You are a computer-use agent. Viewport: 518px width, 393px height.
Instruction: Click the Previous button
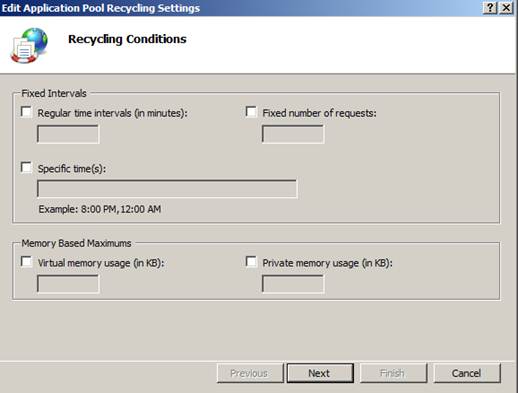click(250, 373)
